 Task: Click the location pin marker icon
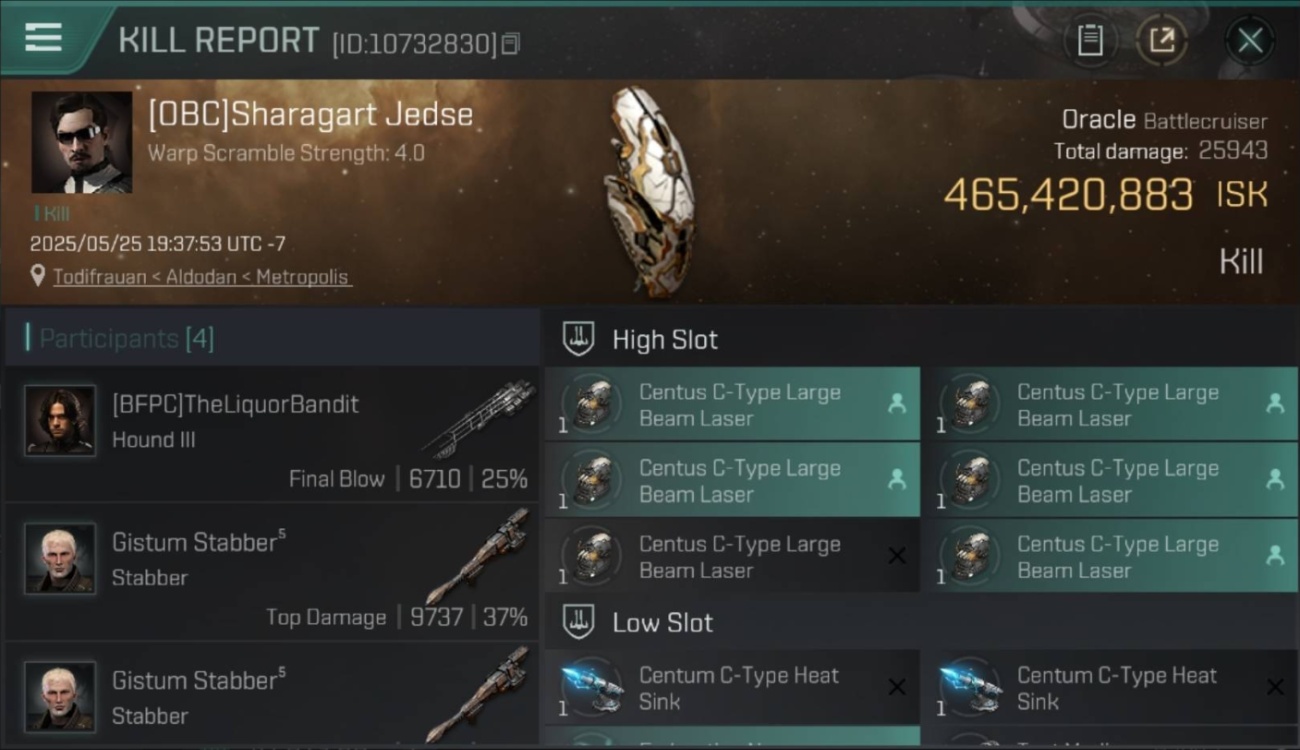[38, 276]
